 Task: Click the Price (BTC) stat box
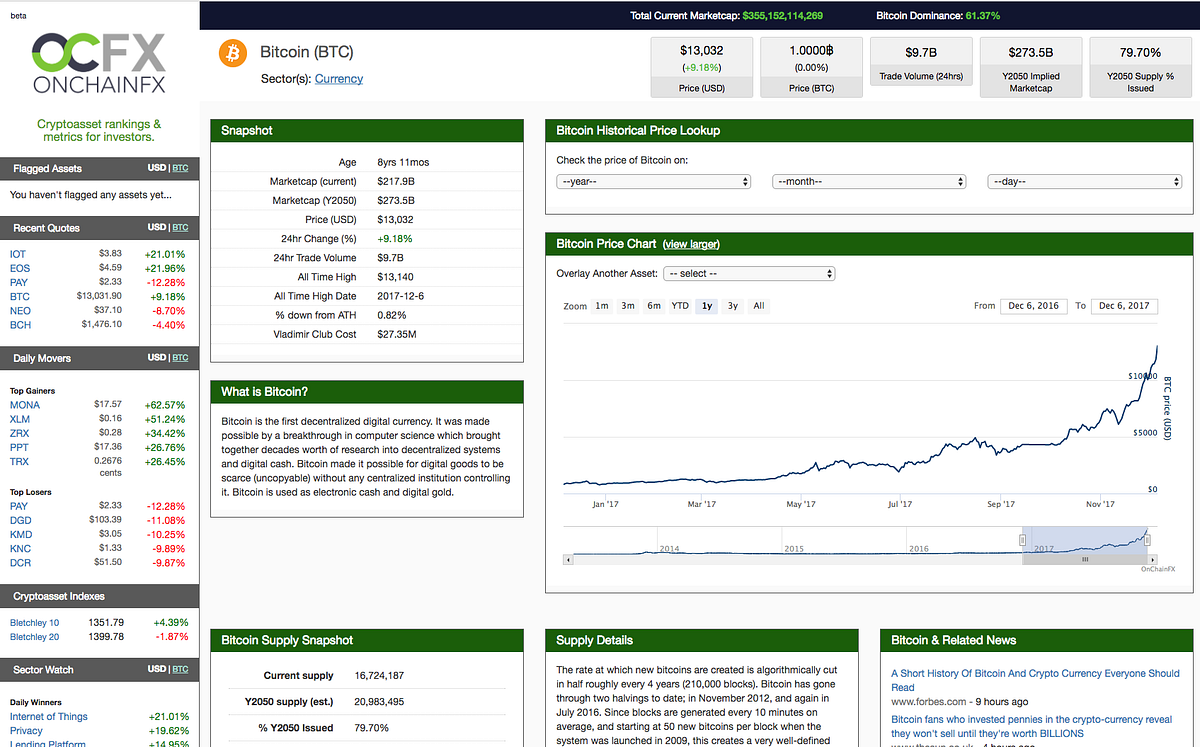click(811, 67)
